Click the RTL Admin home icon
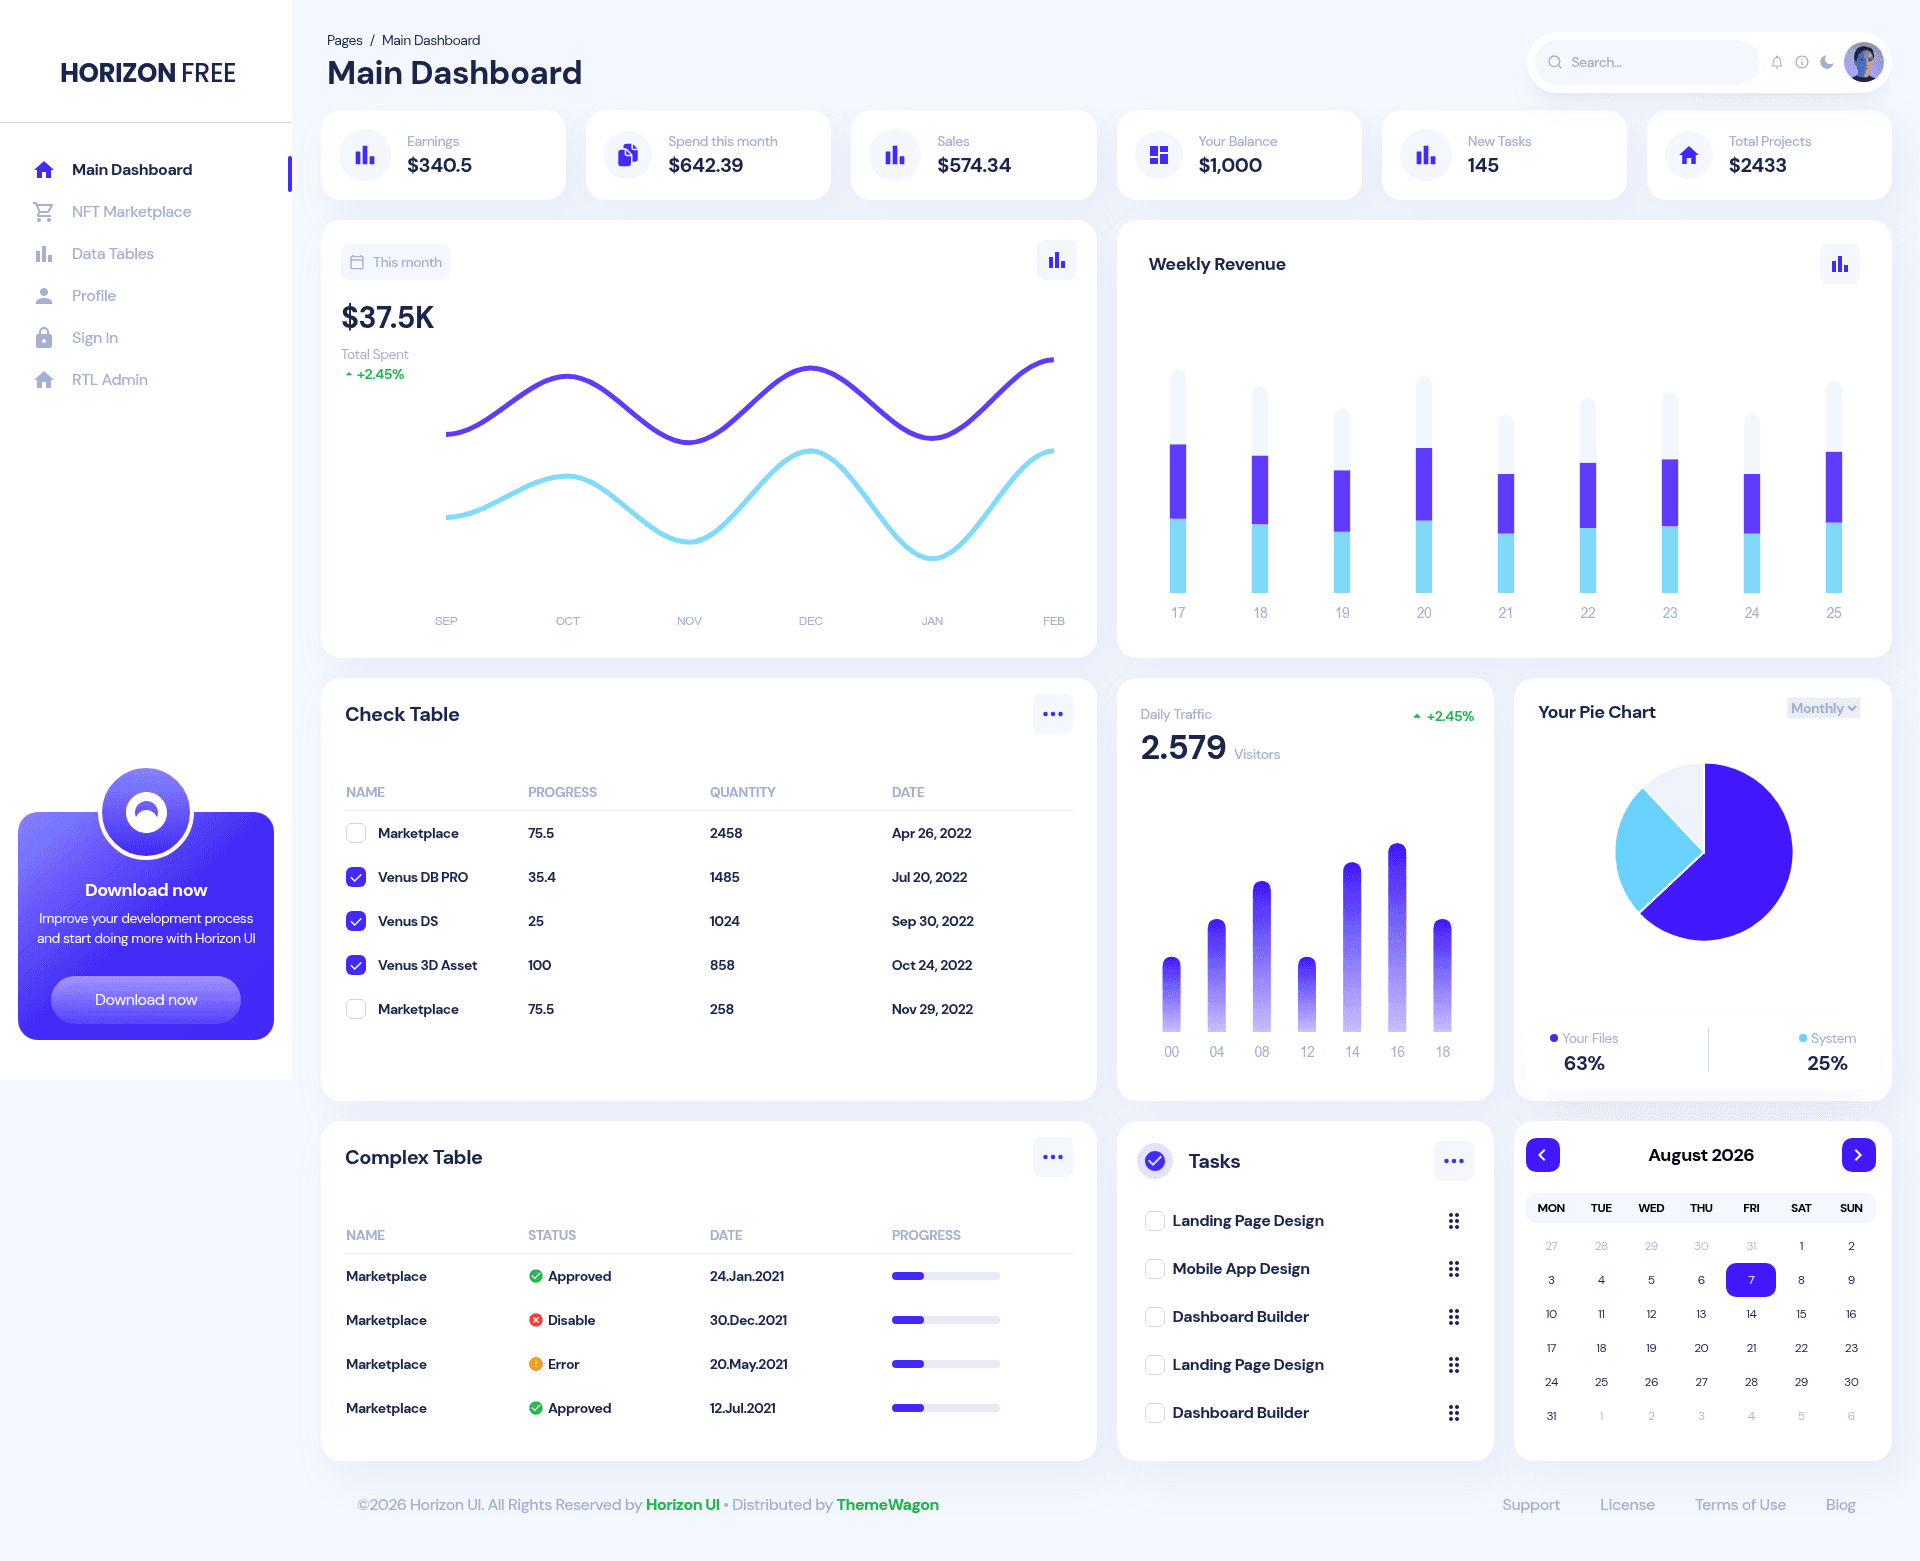This screenshot has height=1561, width=1920. point(44,380)
